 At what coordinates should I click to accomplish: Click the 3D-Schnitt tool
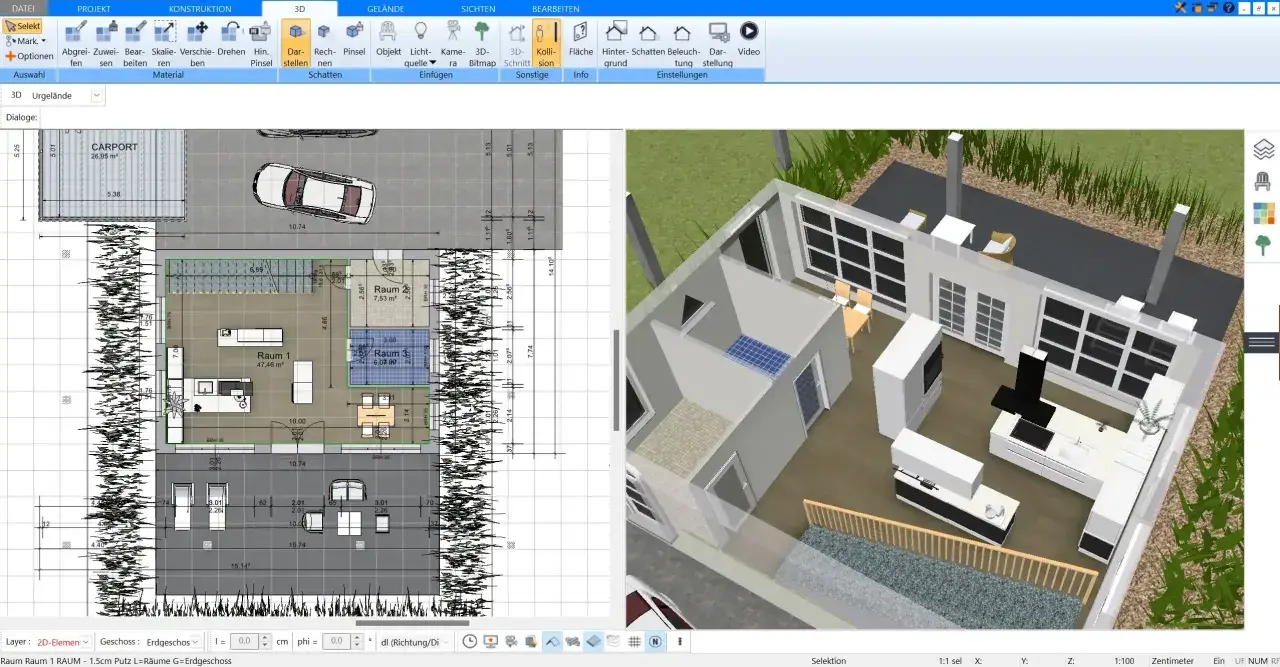[x=517, y=43]
